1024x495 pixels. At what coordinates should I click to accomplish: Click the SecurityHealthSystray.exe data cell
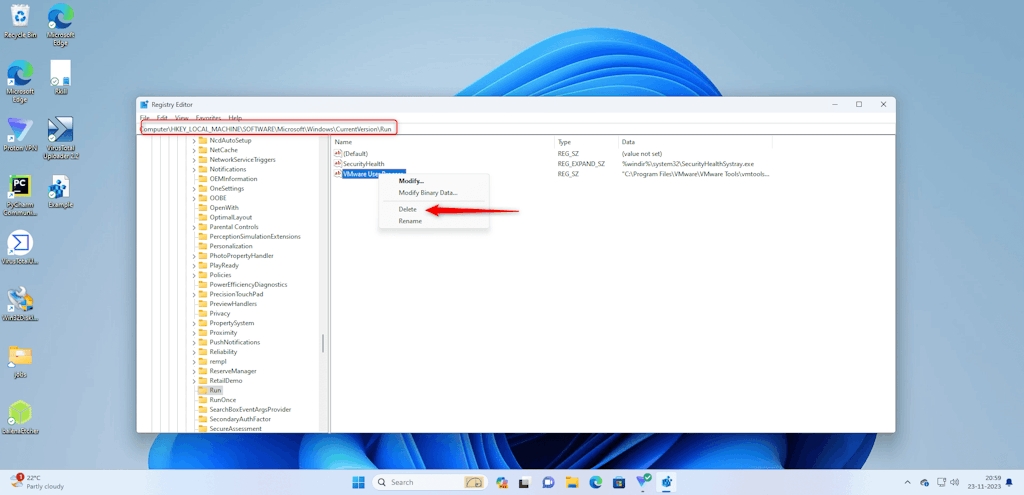click(688, 164)
